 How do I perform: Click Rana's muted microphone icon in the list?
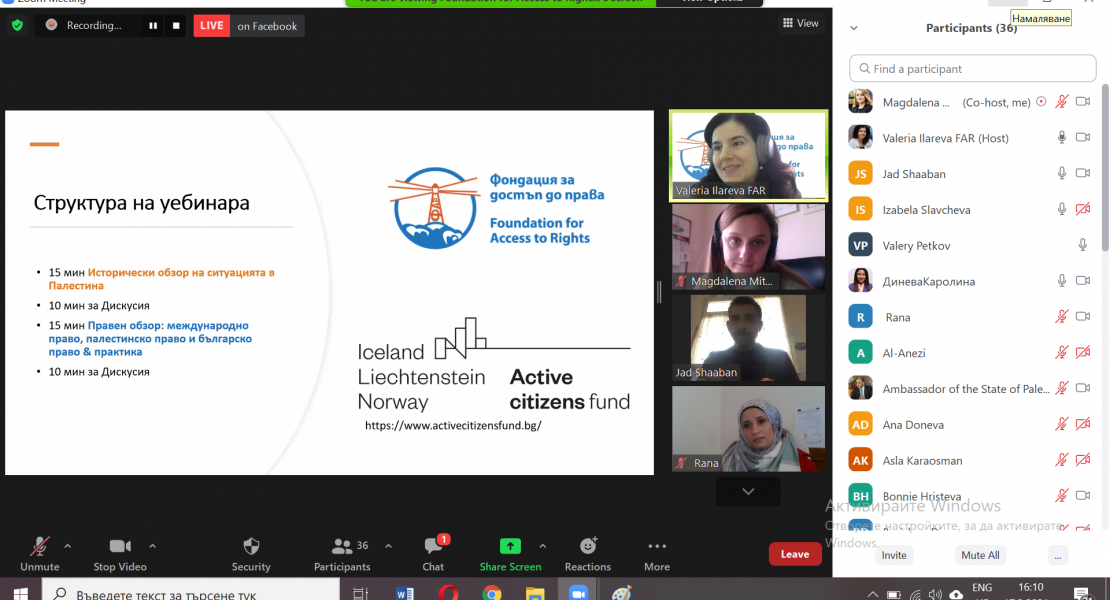click(1062, 316)
